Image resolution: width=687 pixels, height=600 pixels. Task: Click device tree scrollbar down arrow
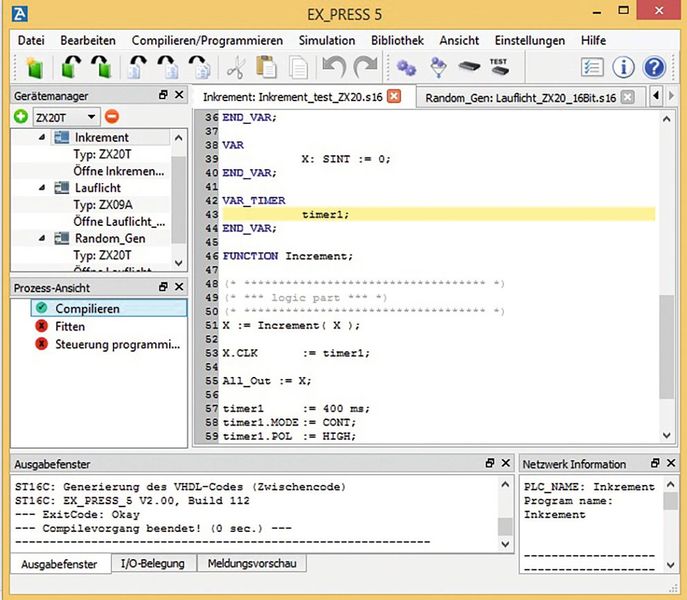(178, 263)
